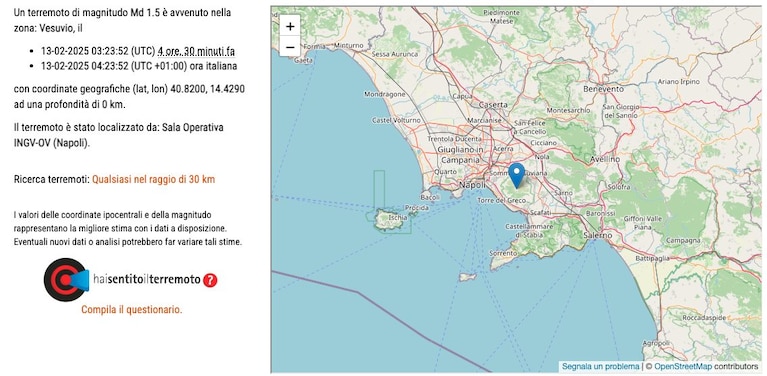Click the haisentitoilterremoto text banner
The height and width of the screenshot is (376, 767).
click(147, 280)
